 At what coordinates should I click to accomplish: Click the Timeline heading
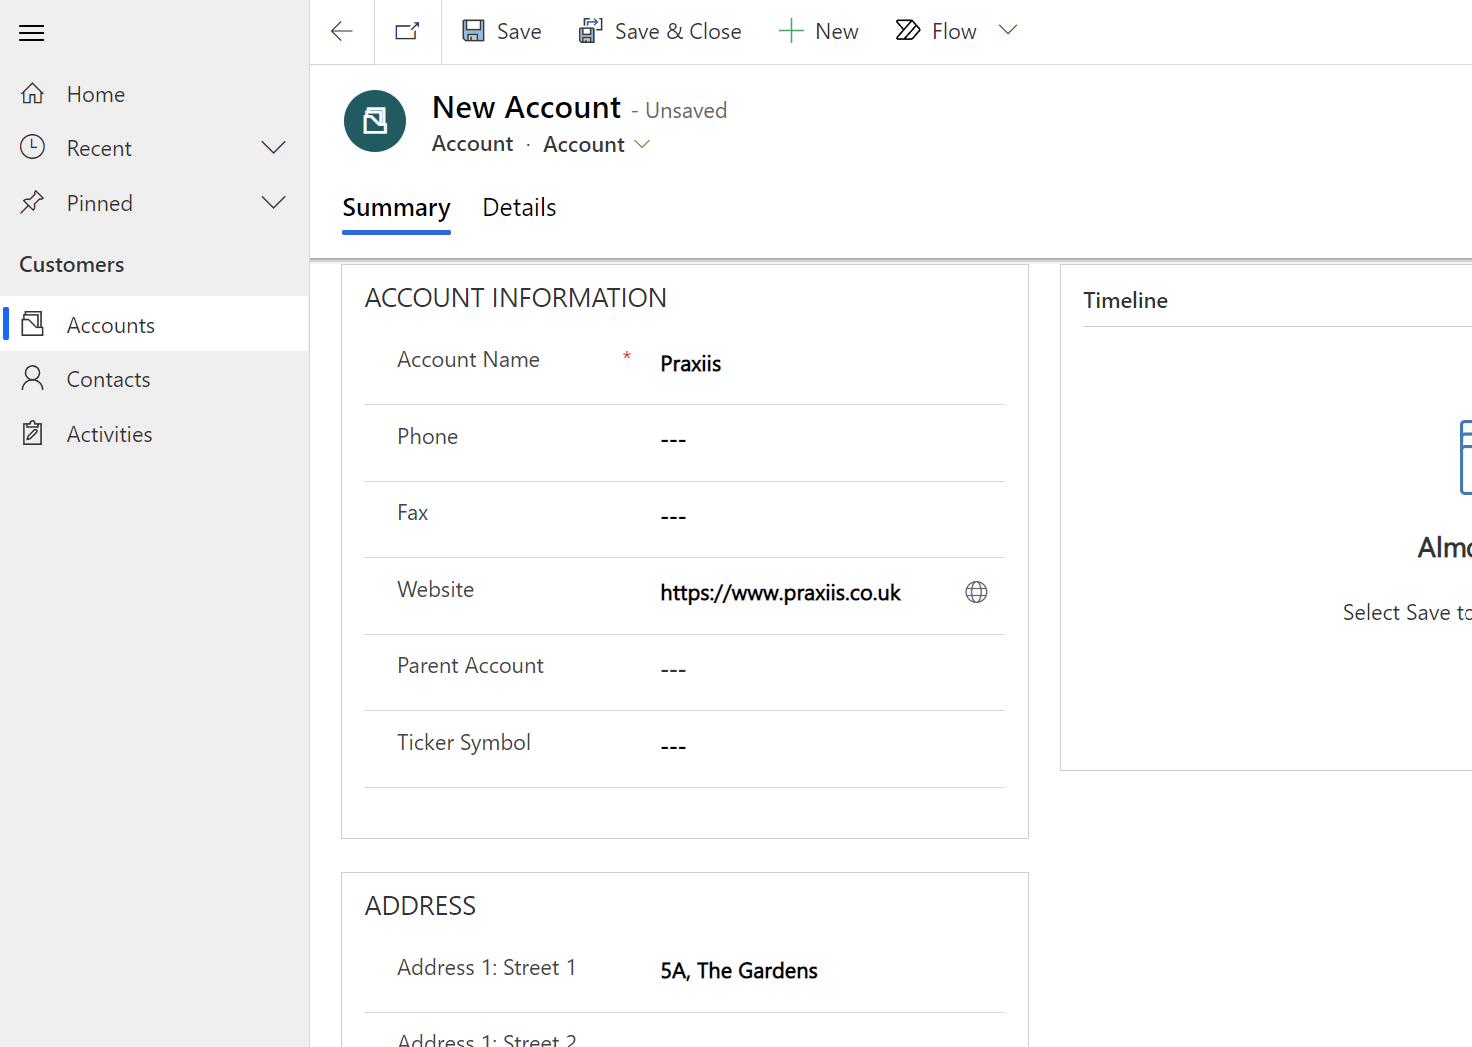click(1125, 300)
